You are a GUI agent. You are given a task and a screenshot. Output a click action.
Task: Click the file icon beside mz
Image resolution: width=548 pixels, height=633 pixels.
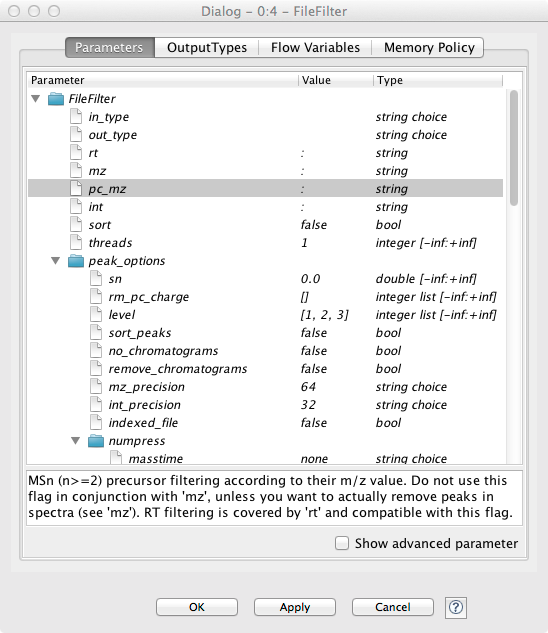pyautogui.click(x=76, y=170)
